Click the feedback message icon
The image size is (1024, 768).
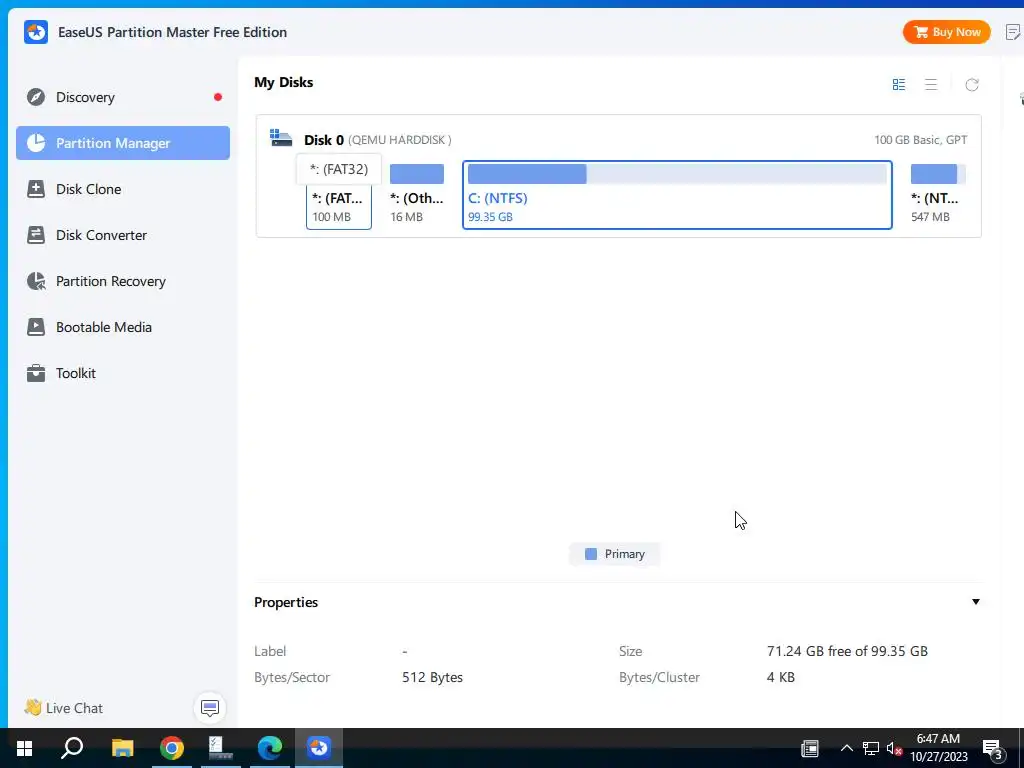[210, 708]
